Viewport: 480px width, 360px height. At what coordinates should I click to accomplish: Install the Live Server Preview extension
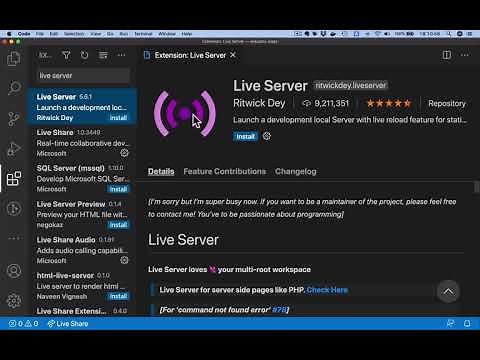(118, 225)
